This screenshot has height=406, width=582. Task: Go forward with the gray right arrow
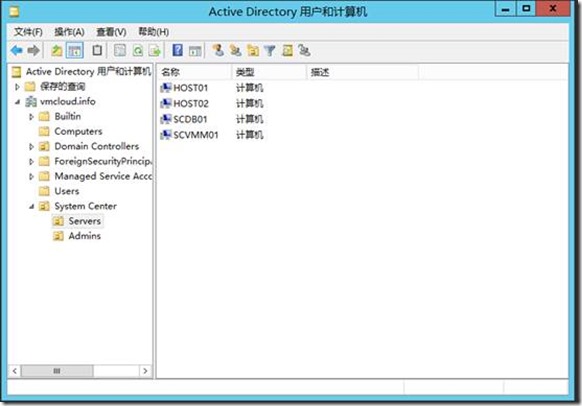coord(33,50)
